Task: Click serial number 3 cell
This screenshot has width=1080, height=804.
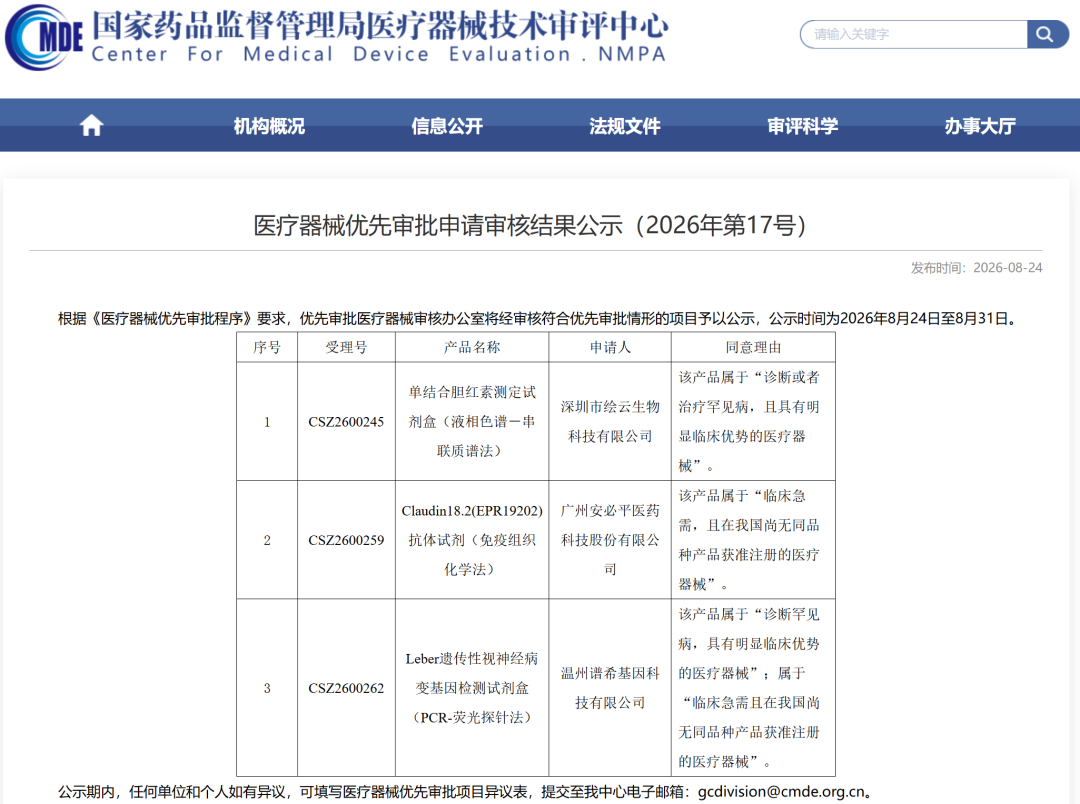Action: pos(267,688)
